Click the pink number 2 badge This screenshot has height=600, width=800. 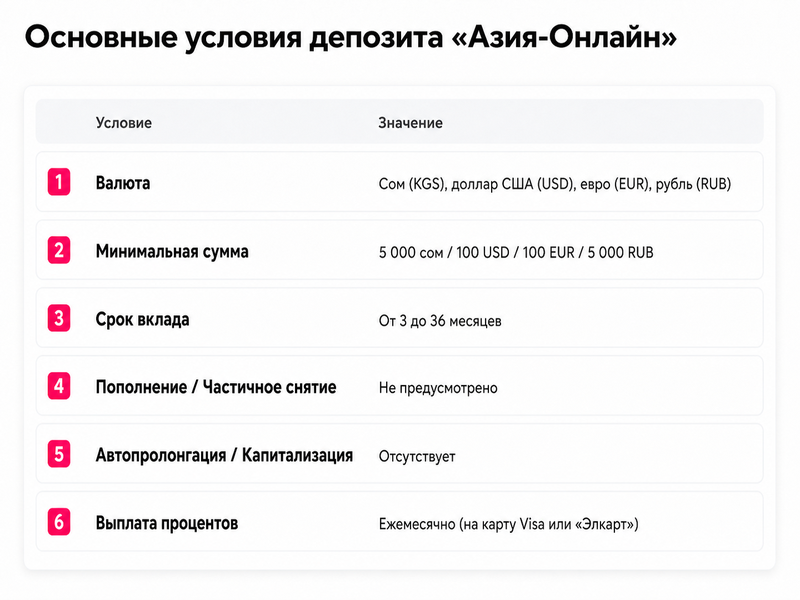[x=59, y=250]
